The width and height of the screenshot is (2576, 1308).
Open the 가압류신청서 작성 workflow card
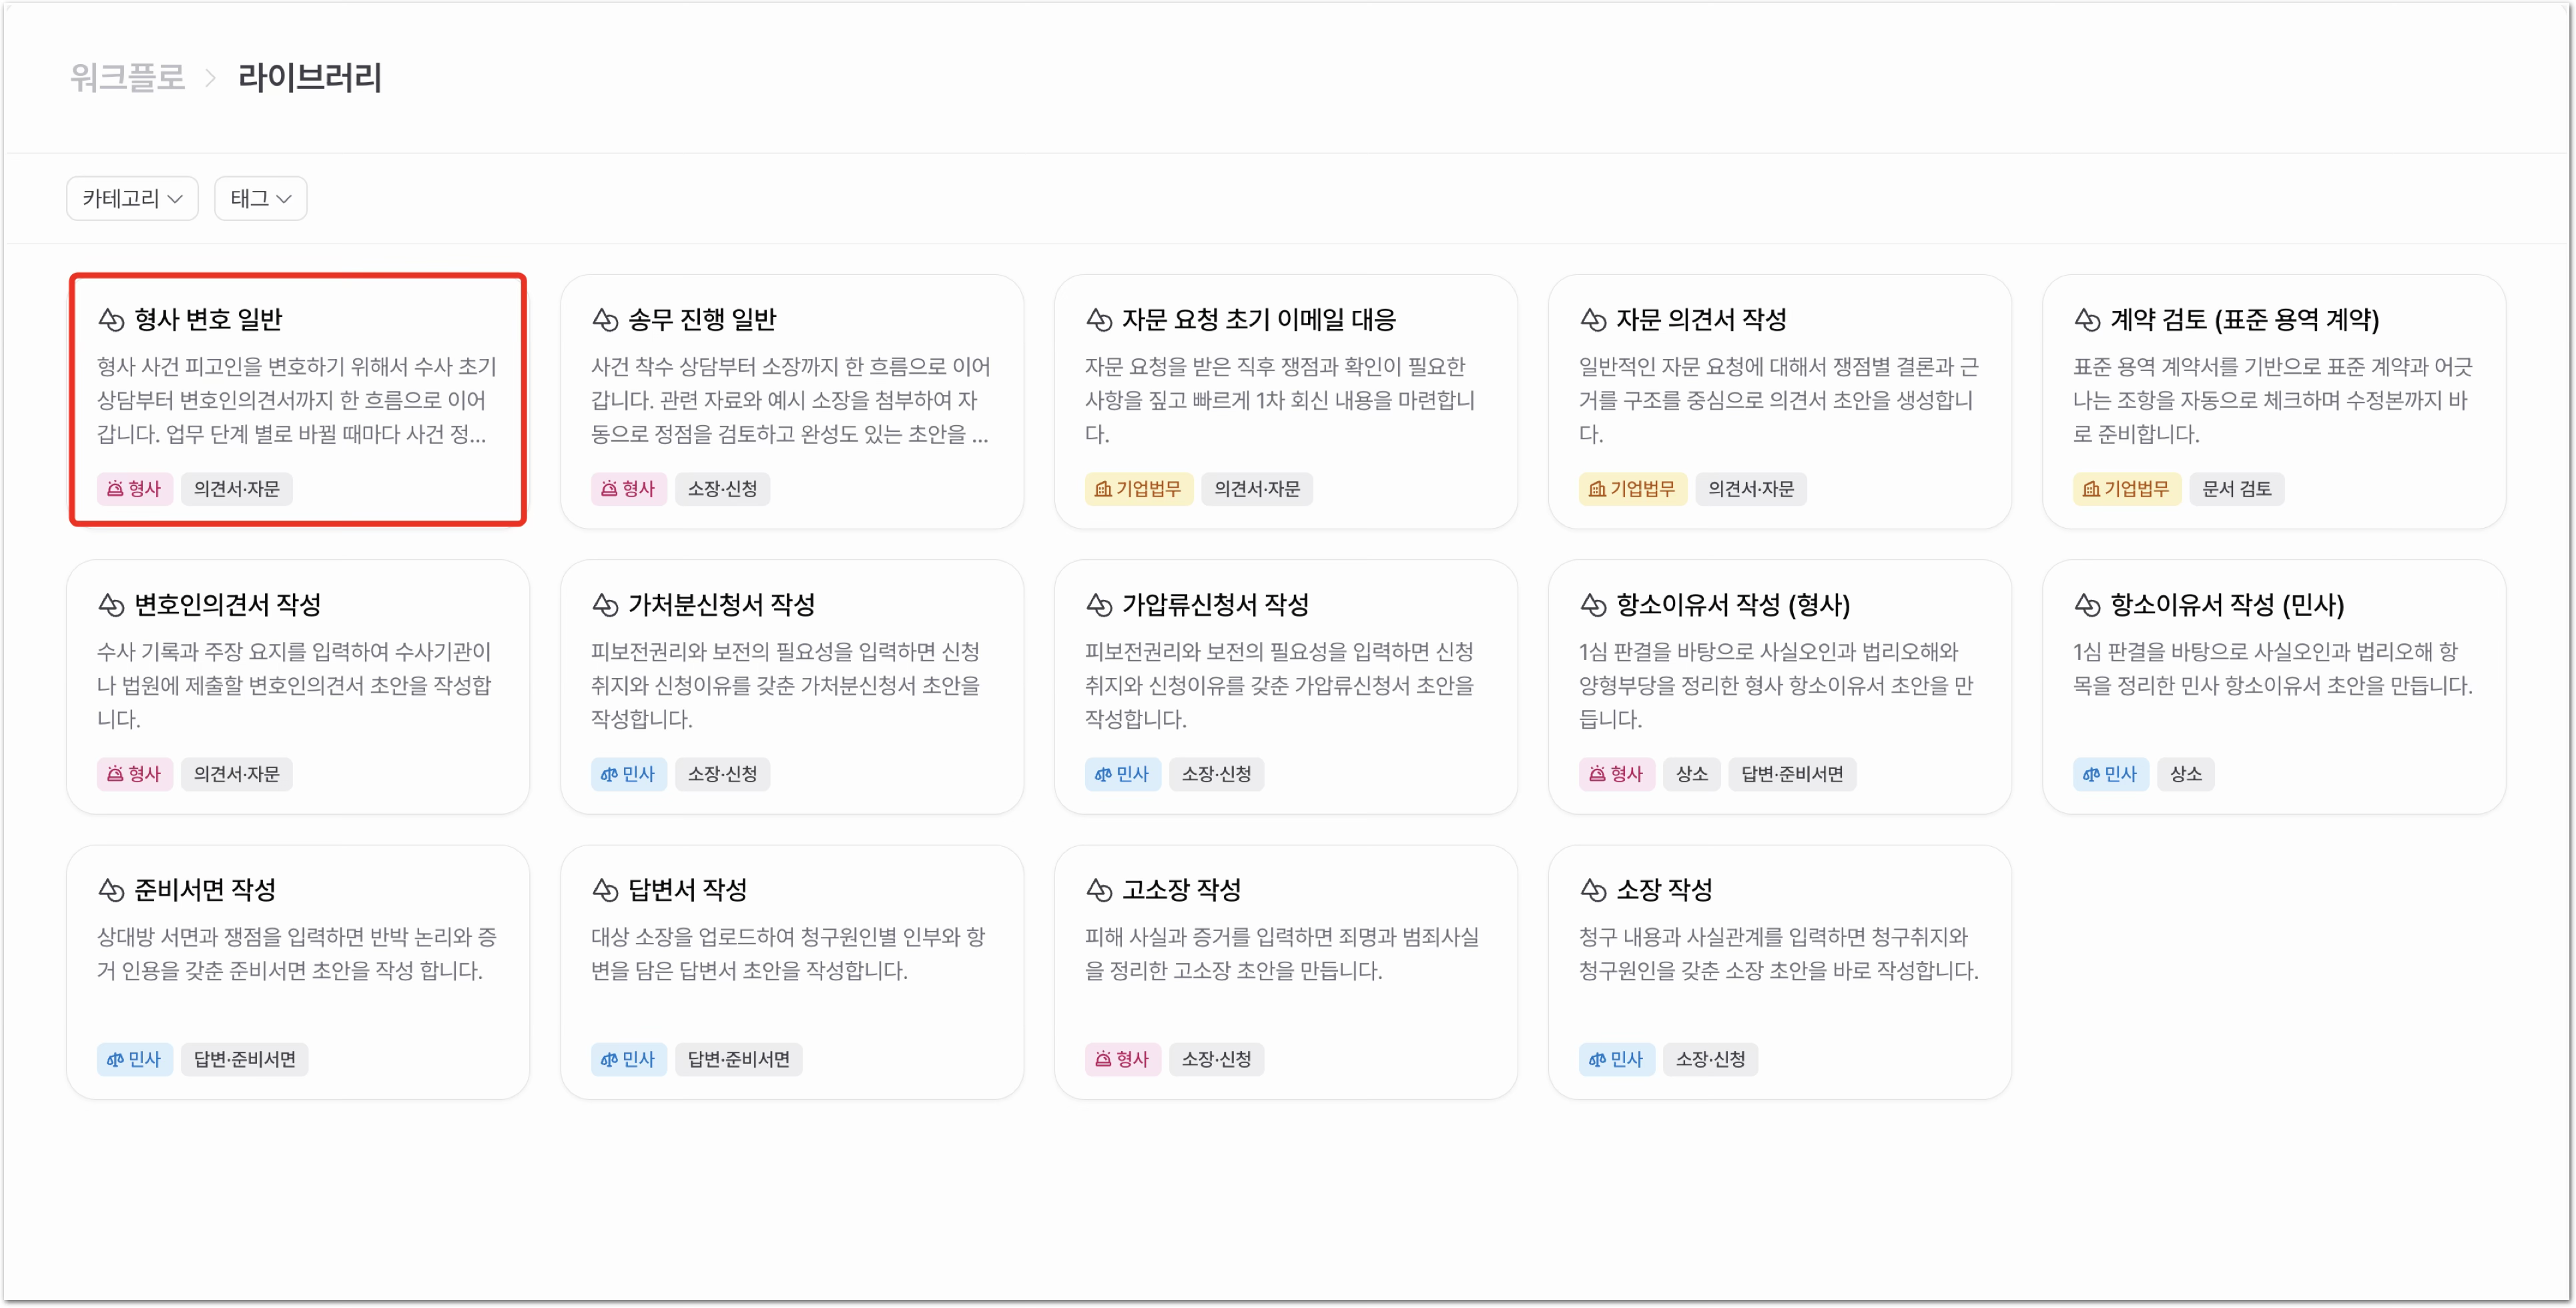click(1286, 687)
